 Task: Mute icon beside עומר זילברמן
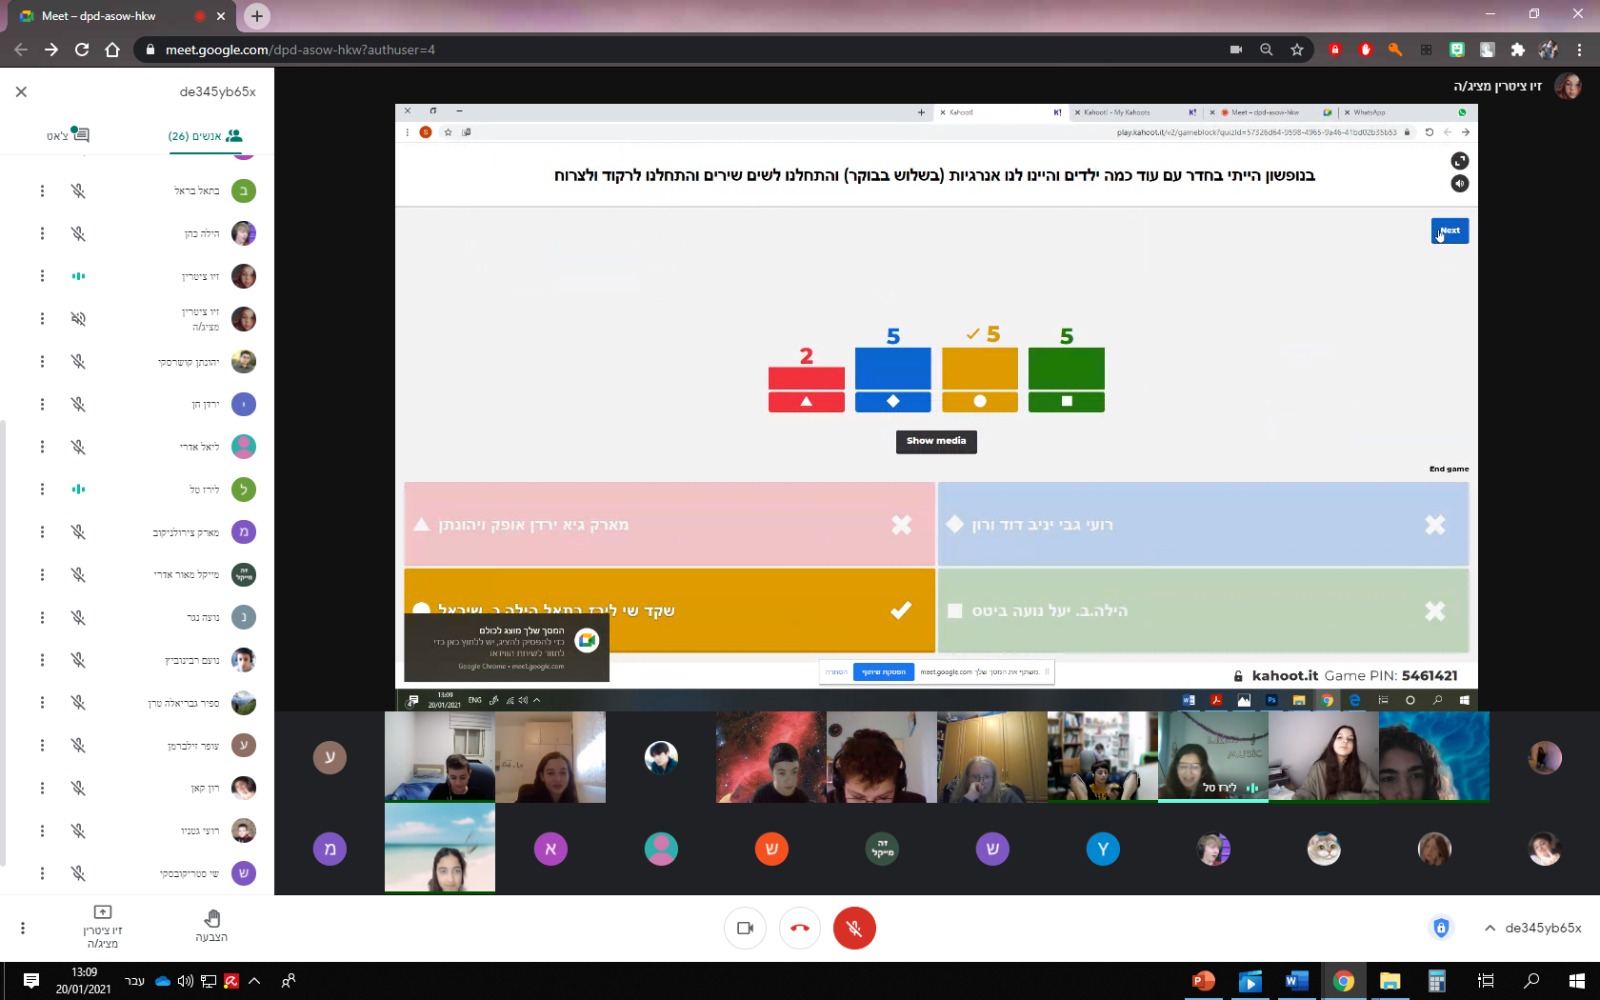[x=78, y=745]
